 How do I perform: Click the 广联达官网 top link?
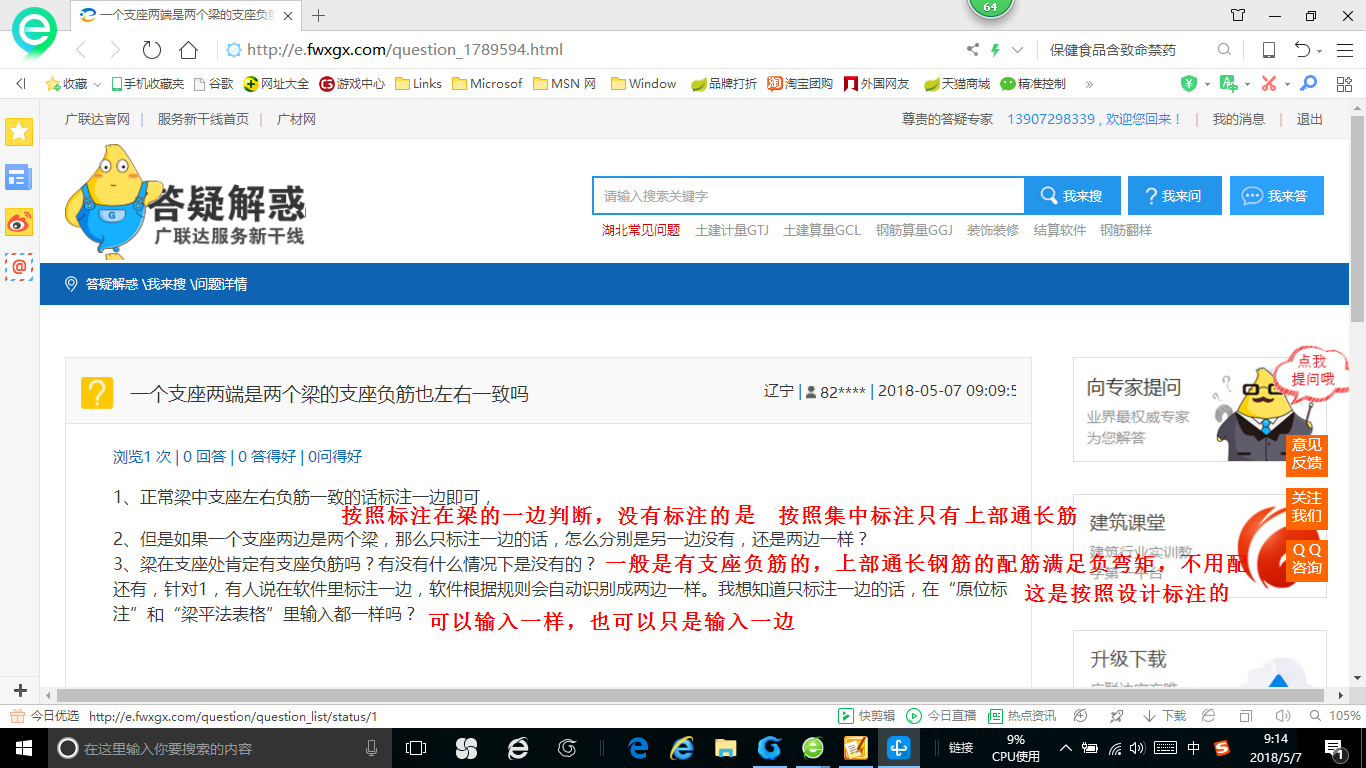tap(97, 119)
